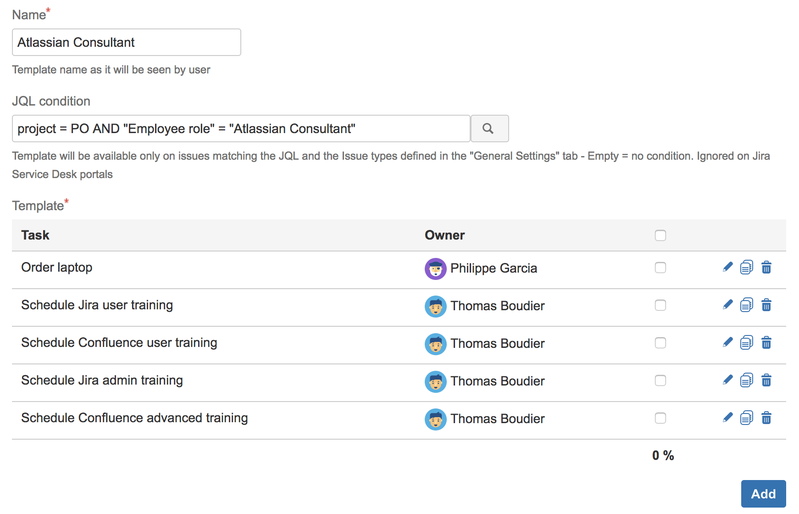Click Philippe Garcia's owner avatar
The width and height of the screenshot is (799, 514).
coord(435,268)
